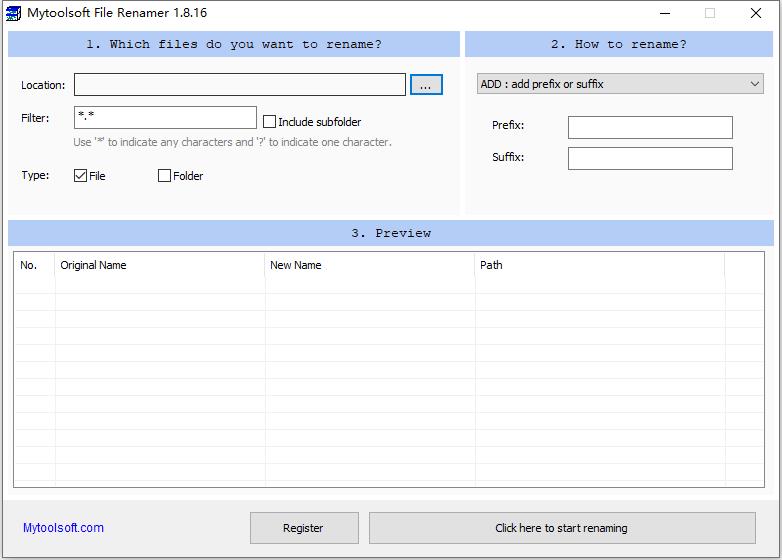The image size is (782, 560).
Task: Enable the Include subfolder checkbox
Action: (x=270, y=122)
